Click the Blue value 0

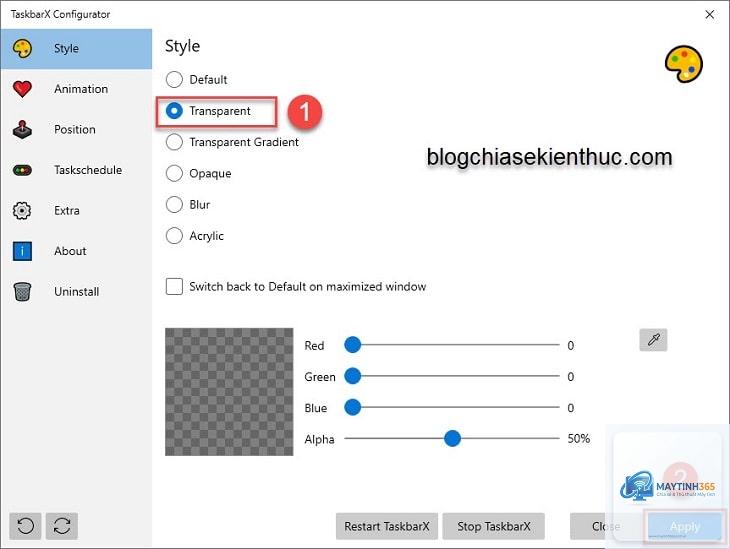pos(571,408)
